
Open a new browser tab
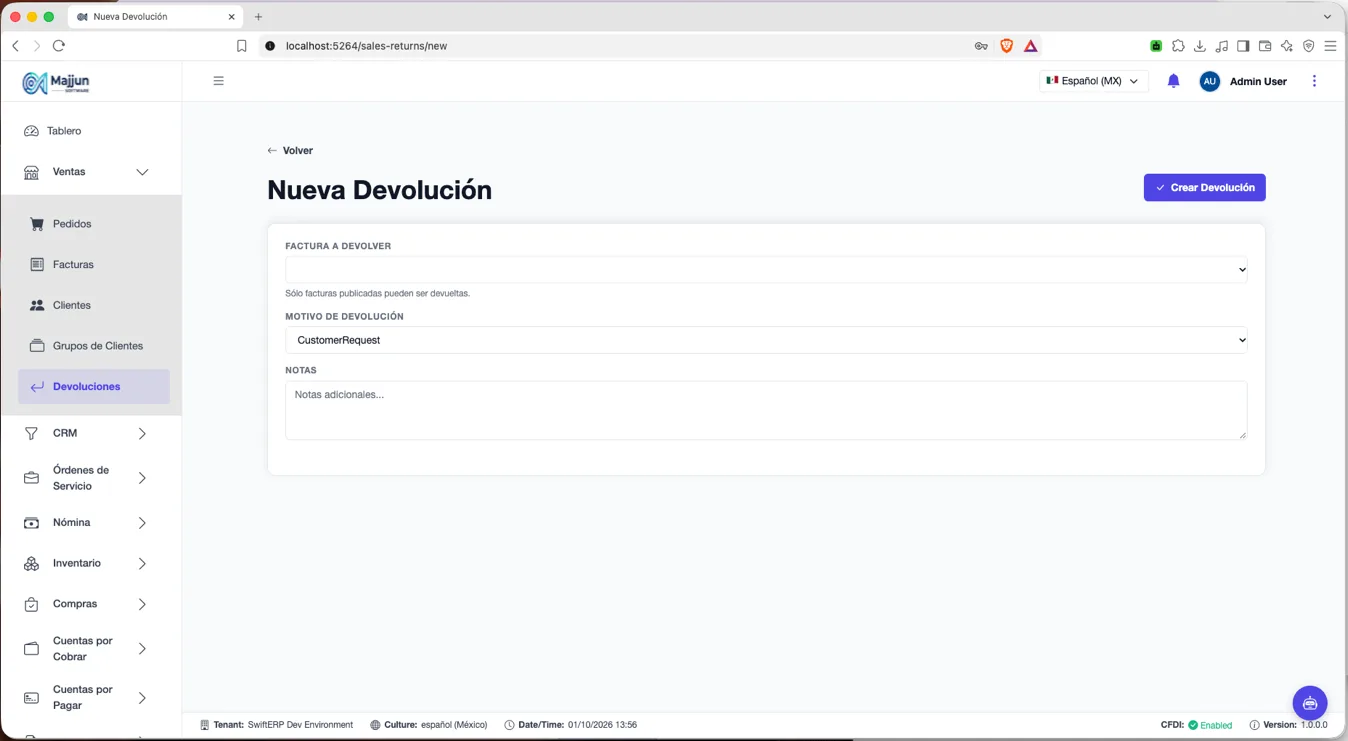coord(258,17)
